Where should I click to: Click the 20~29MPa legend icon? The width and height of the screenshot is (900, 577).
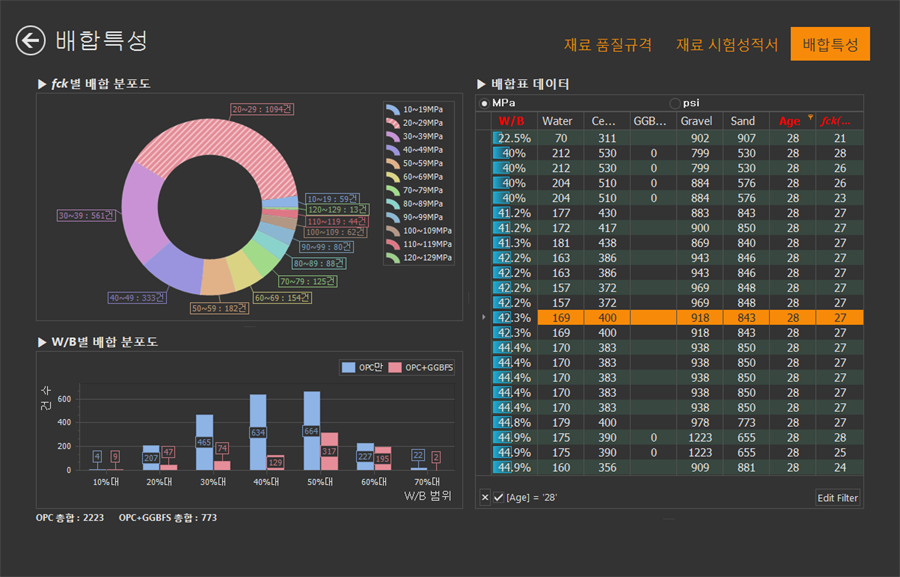coord(393,123)
